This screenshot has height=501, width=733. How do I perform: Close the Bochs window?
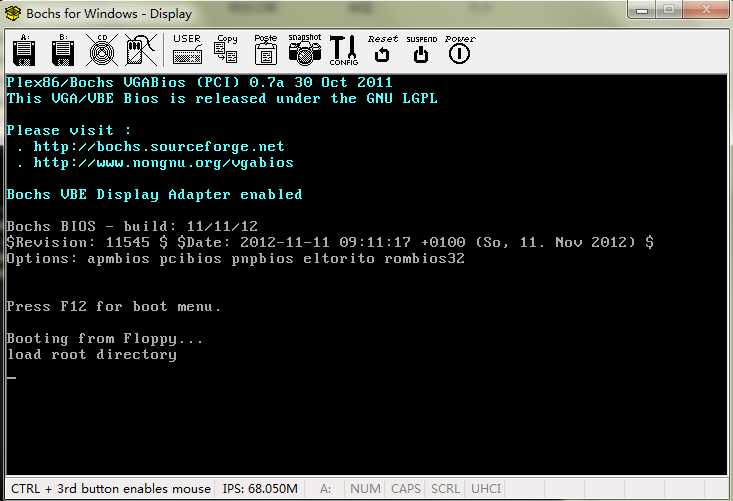pyautogui.click(x=706, y=10)
